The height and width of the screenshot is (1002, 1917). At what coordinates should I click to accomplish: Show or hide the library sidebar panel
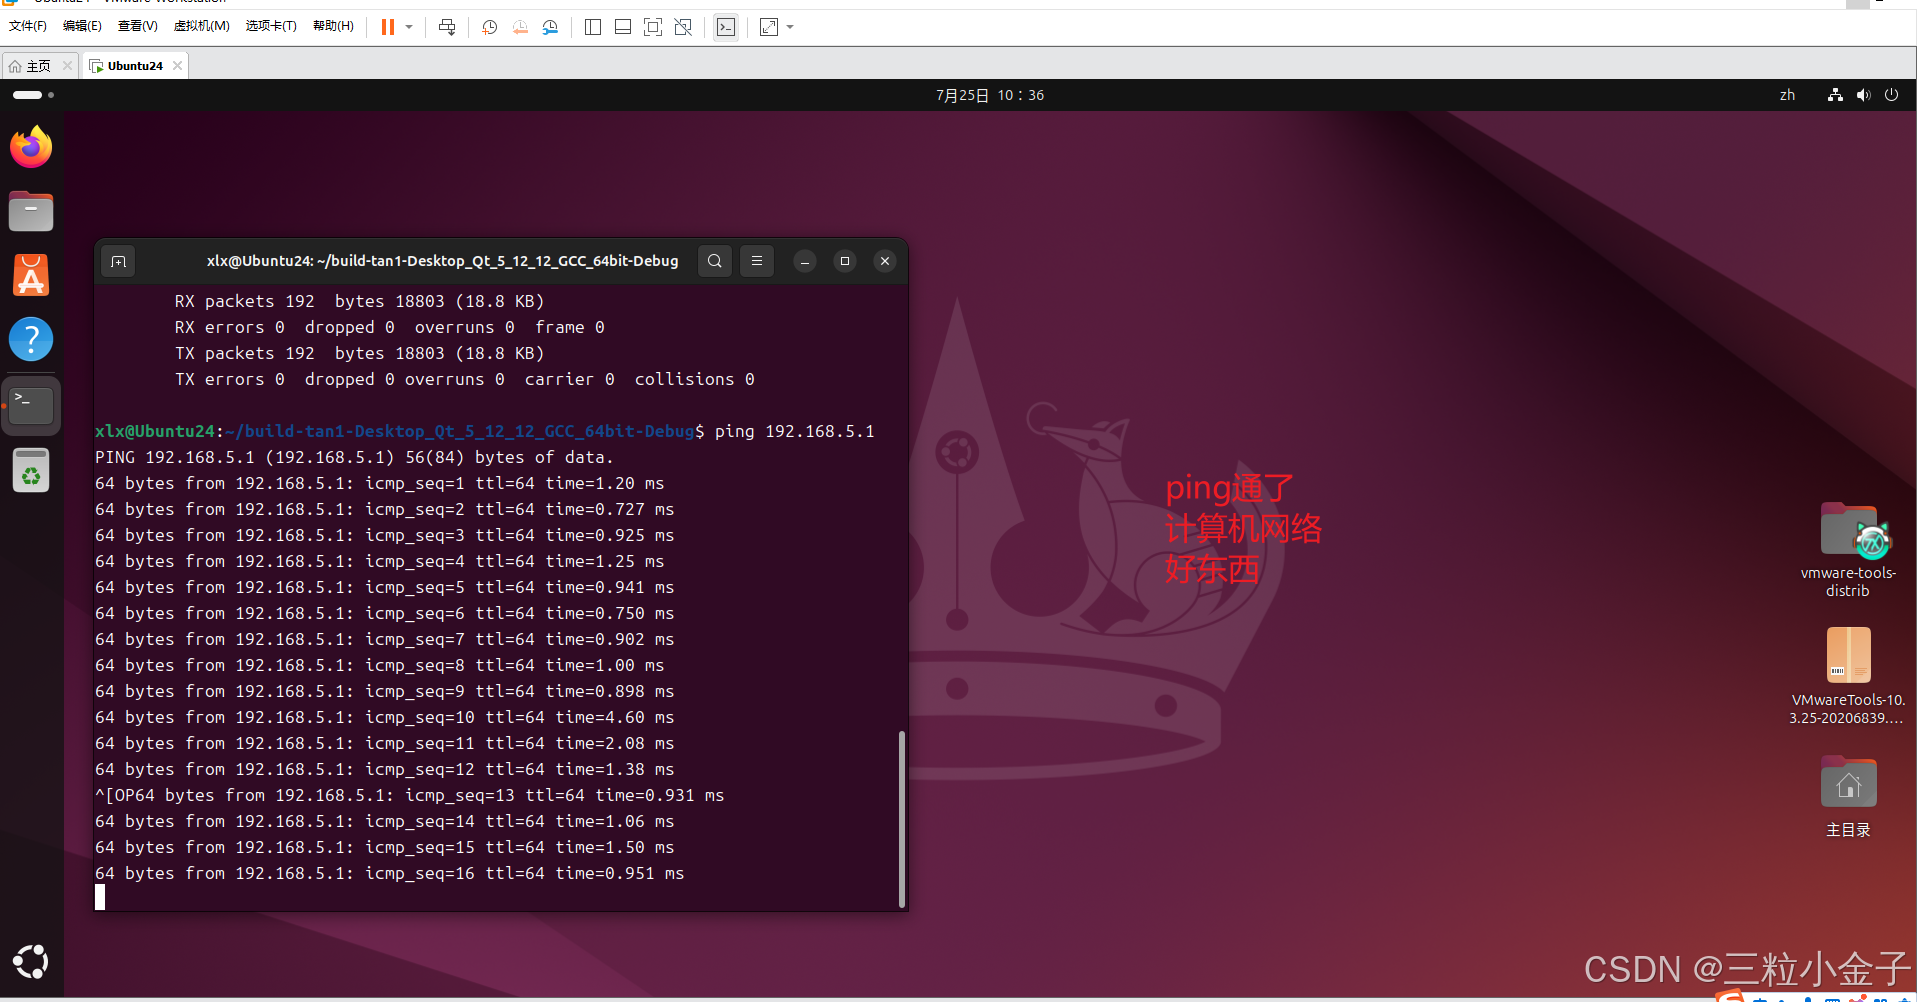coord(593,27)
